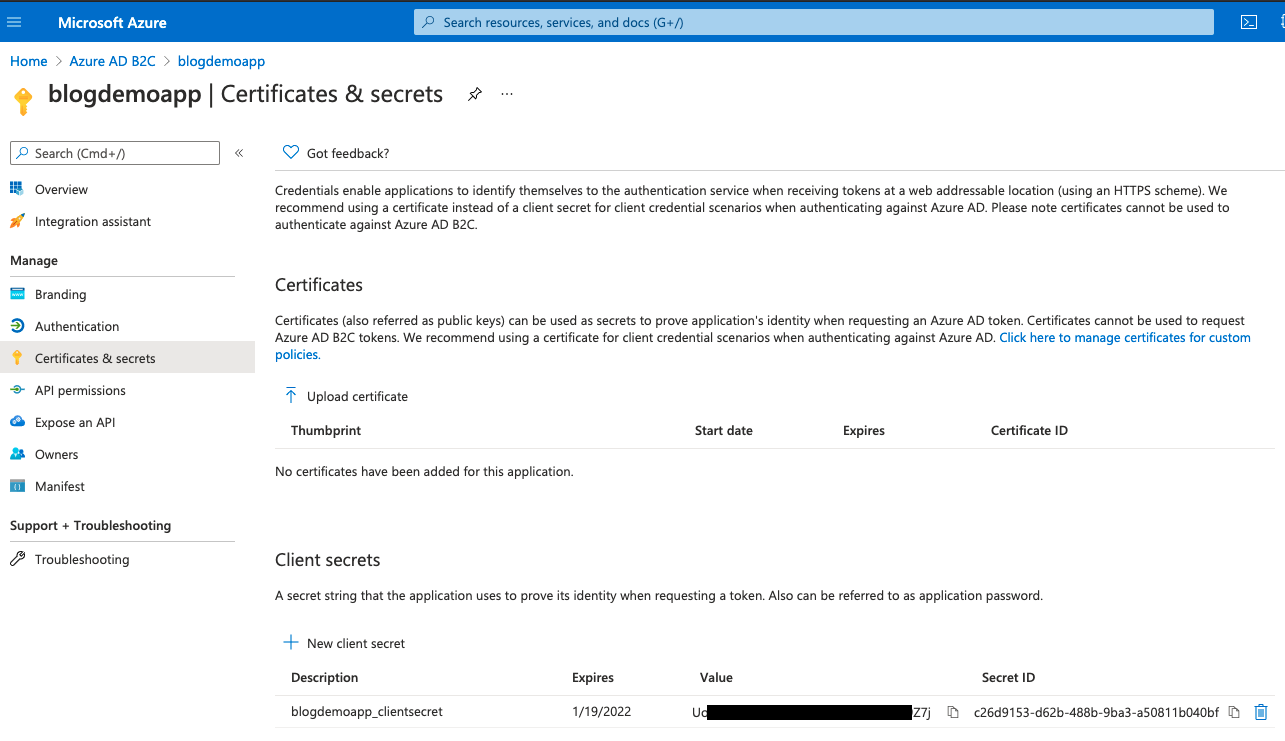
Task: Click the Microsoft Azure logo text
Action: tap(112, 22)
